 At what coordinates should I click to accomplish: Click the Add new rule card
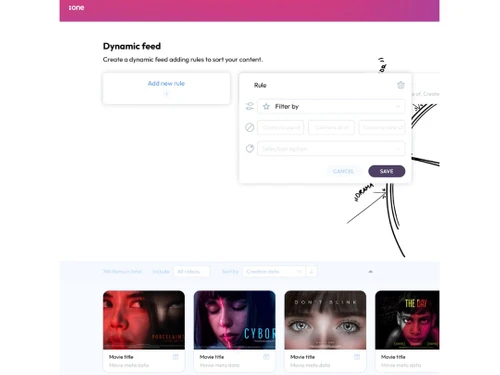tap(166, 88)
